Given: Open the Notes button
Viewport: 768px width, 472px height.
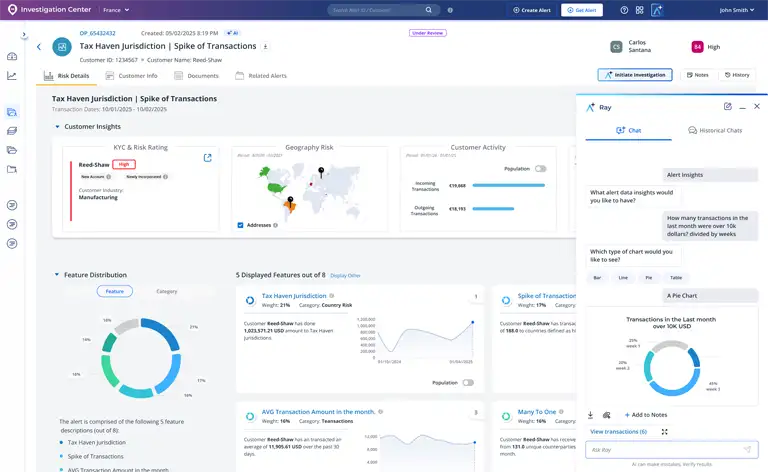Looking at the screenshot, I should 697,75.
